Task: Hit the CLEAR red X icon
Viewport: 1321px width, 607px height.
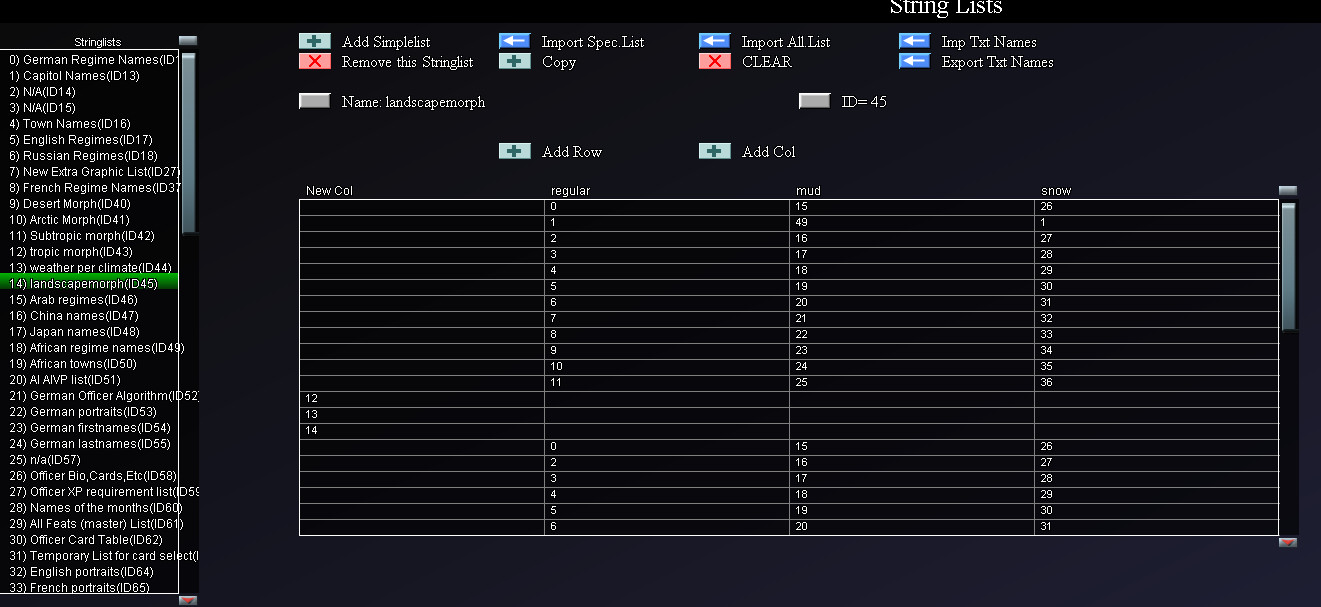Action: click(714, 62)
